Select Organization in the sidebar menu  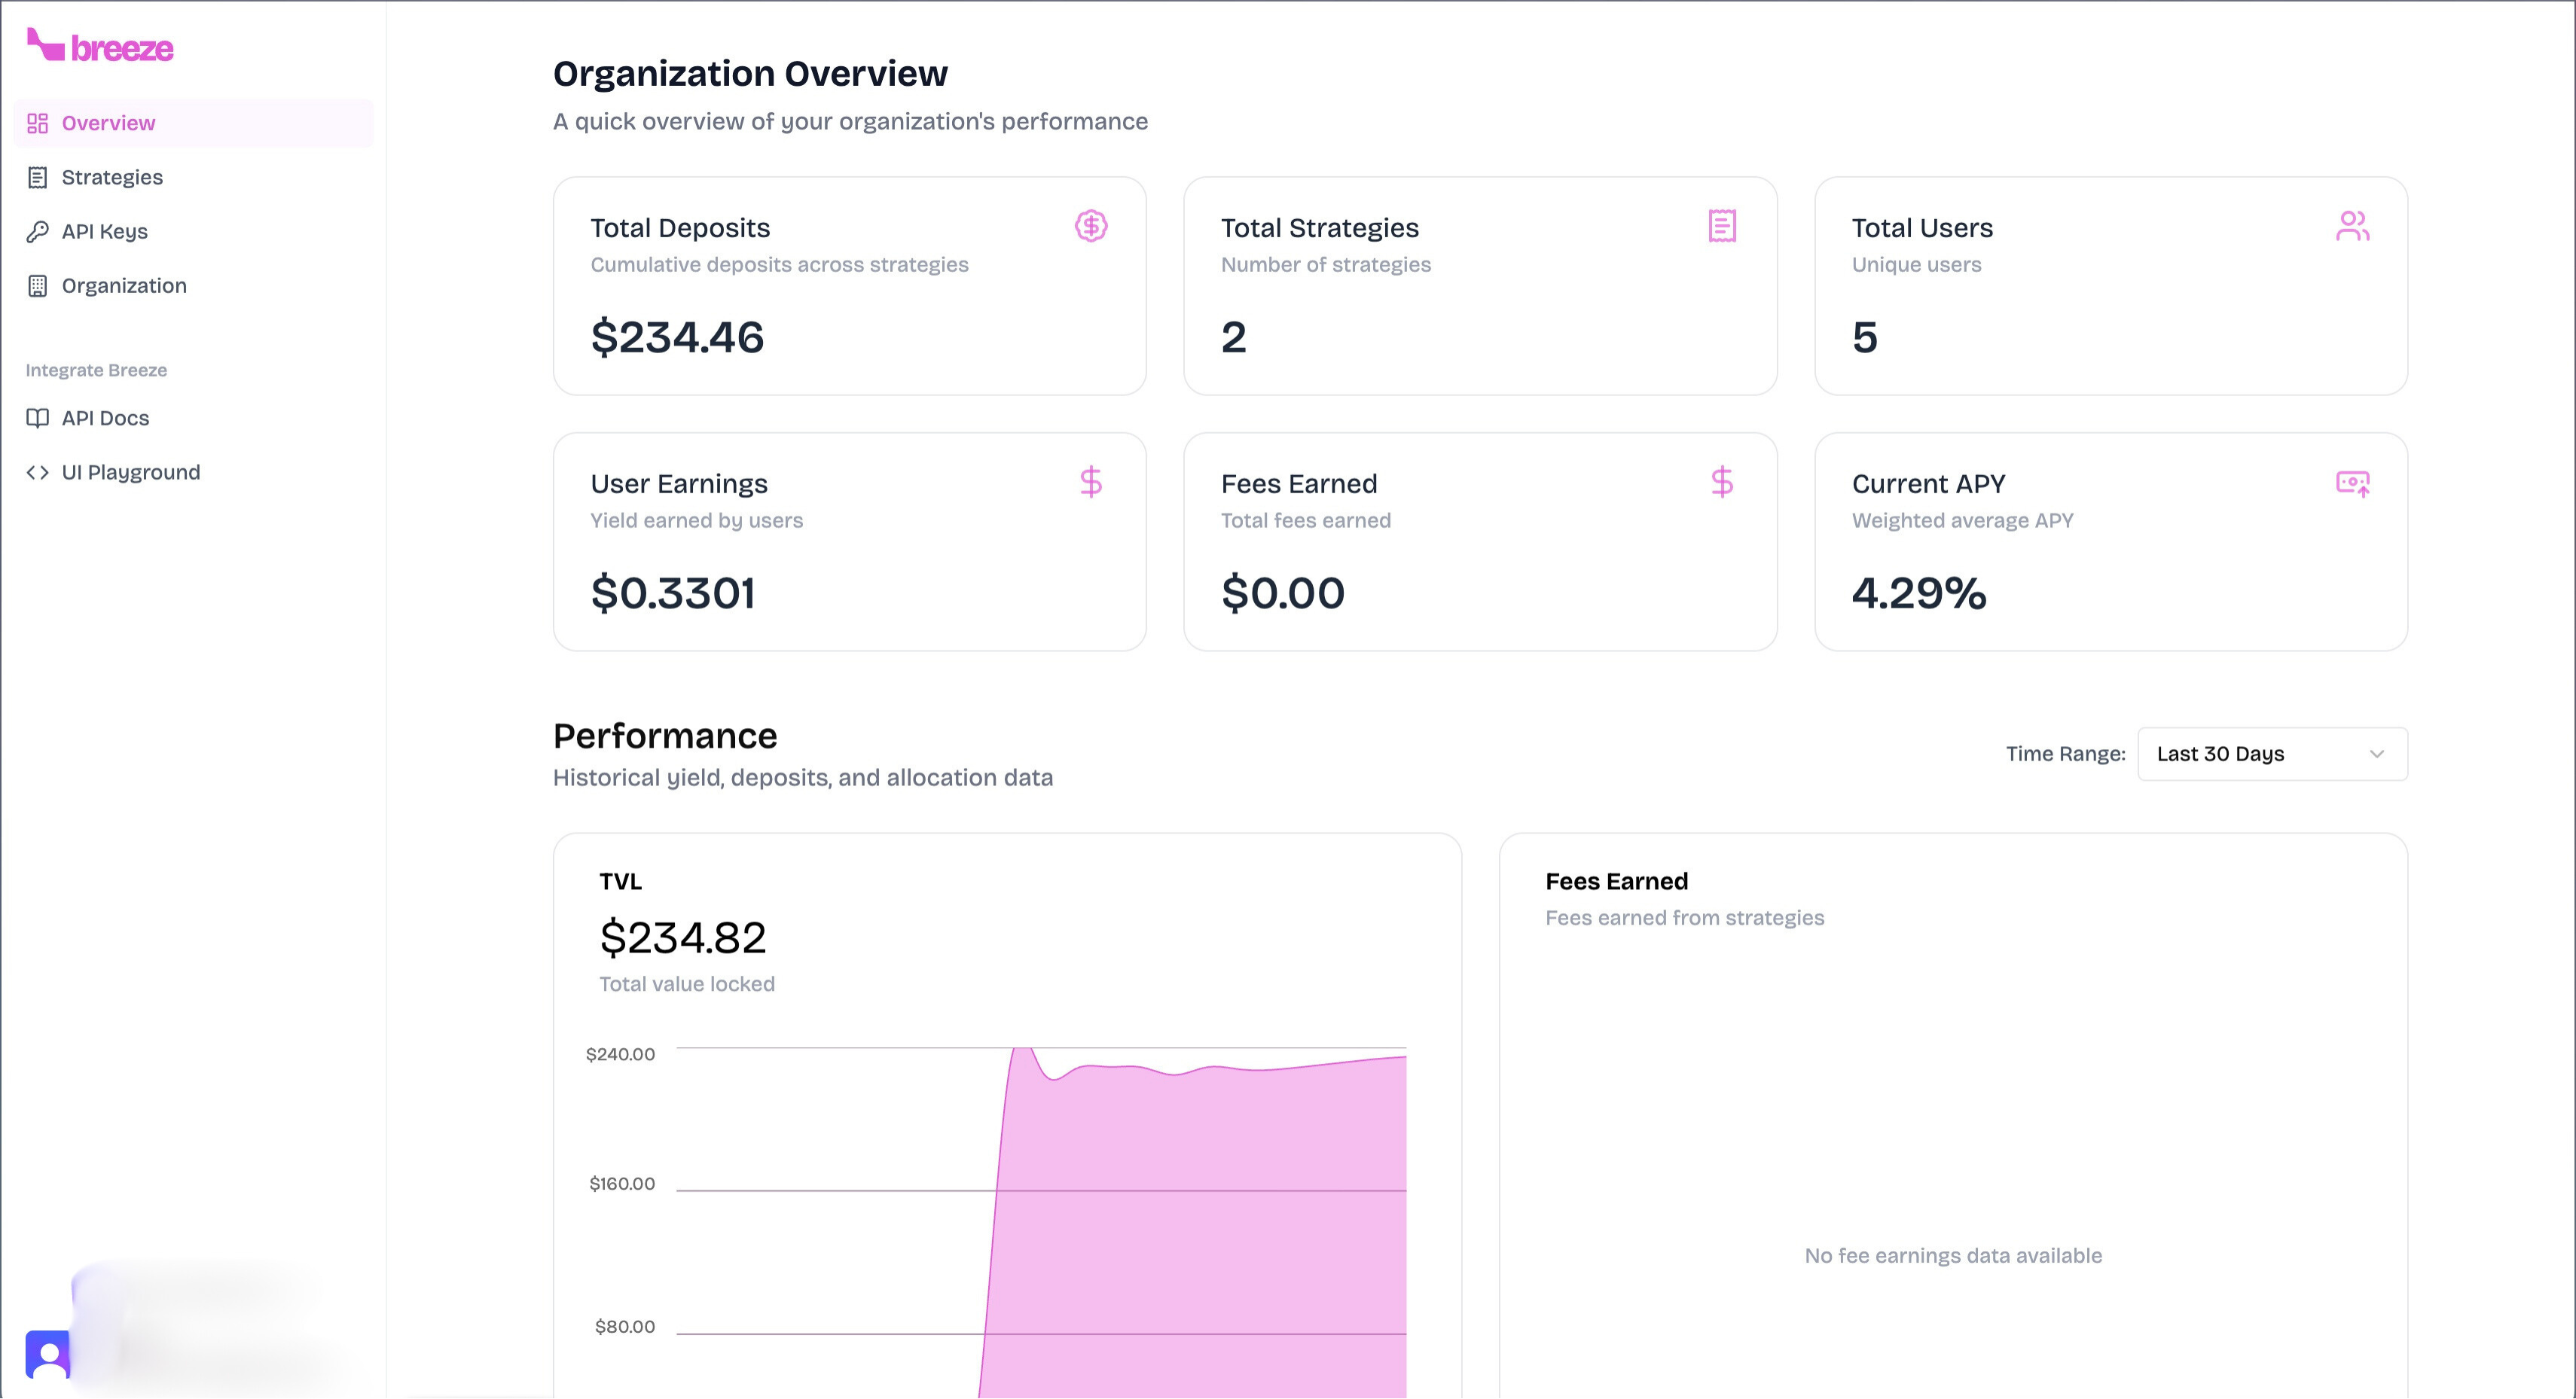[123, 285]
